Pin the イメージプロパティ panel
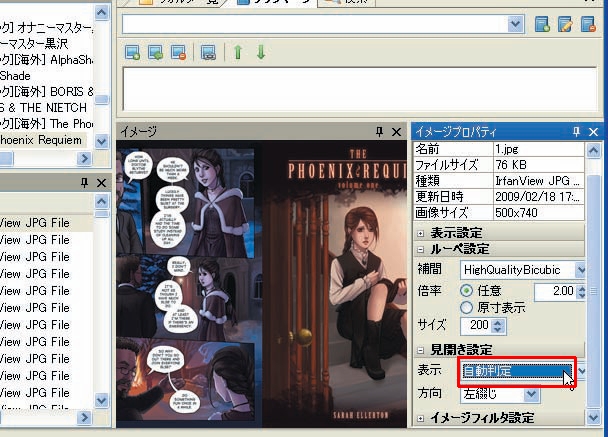This screenshot has width=608, height=437. (x=576, y=132)
